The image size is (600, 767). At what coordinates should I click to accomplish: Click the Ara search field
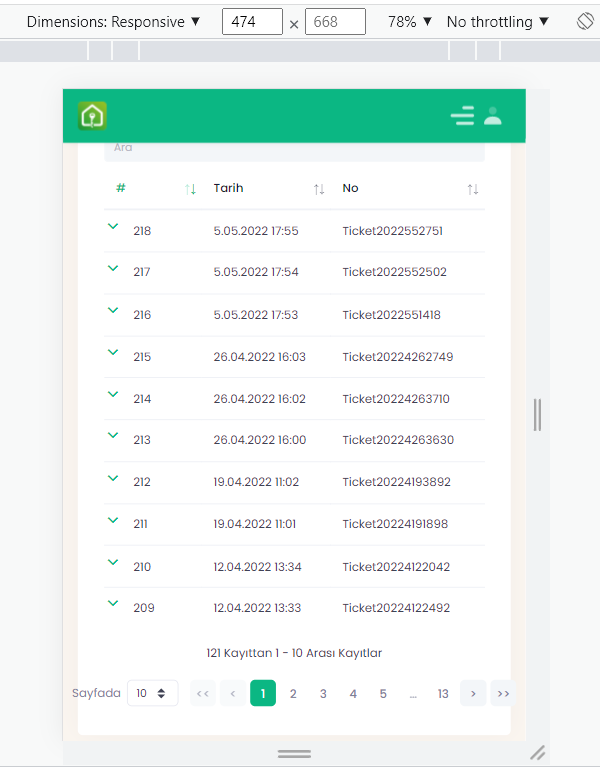pos(294,150)
